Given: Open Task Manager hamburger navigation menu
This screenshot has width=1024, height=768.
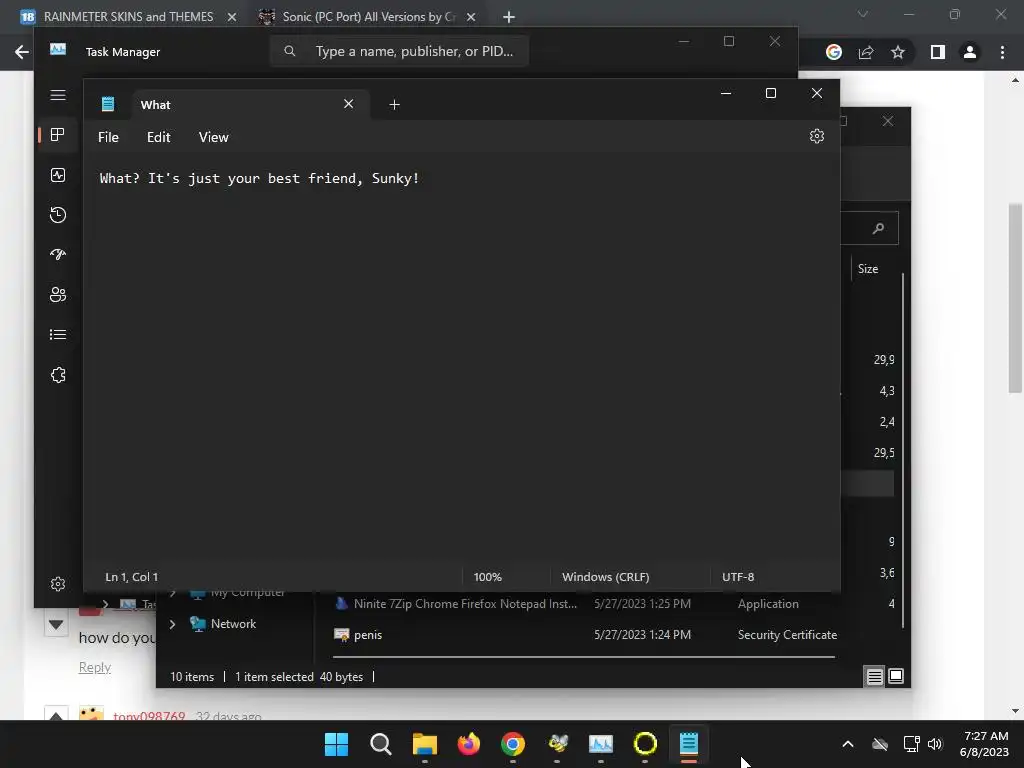Looking at the screenshot, I should (x=58, y=95).
